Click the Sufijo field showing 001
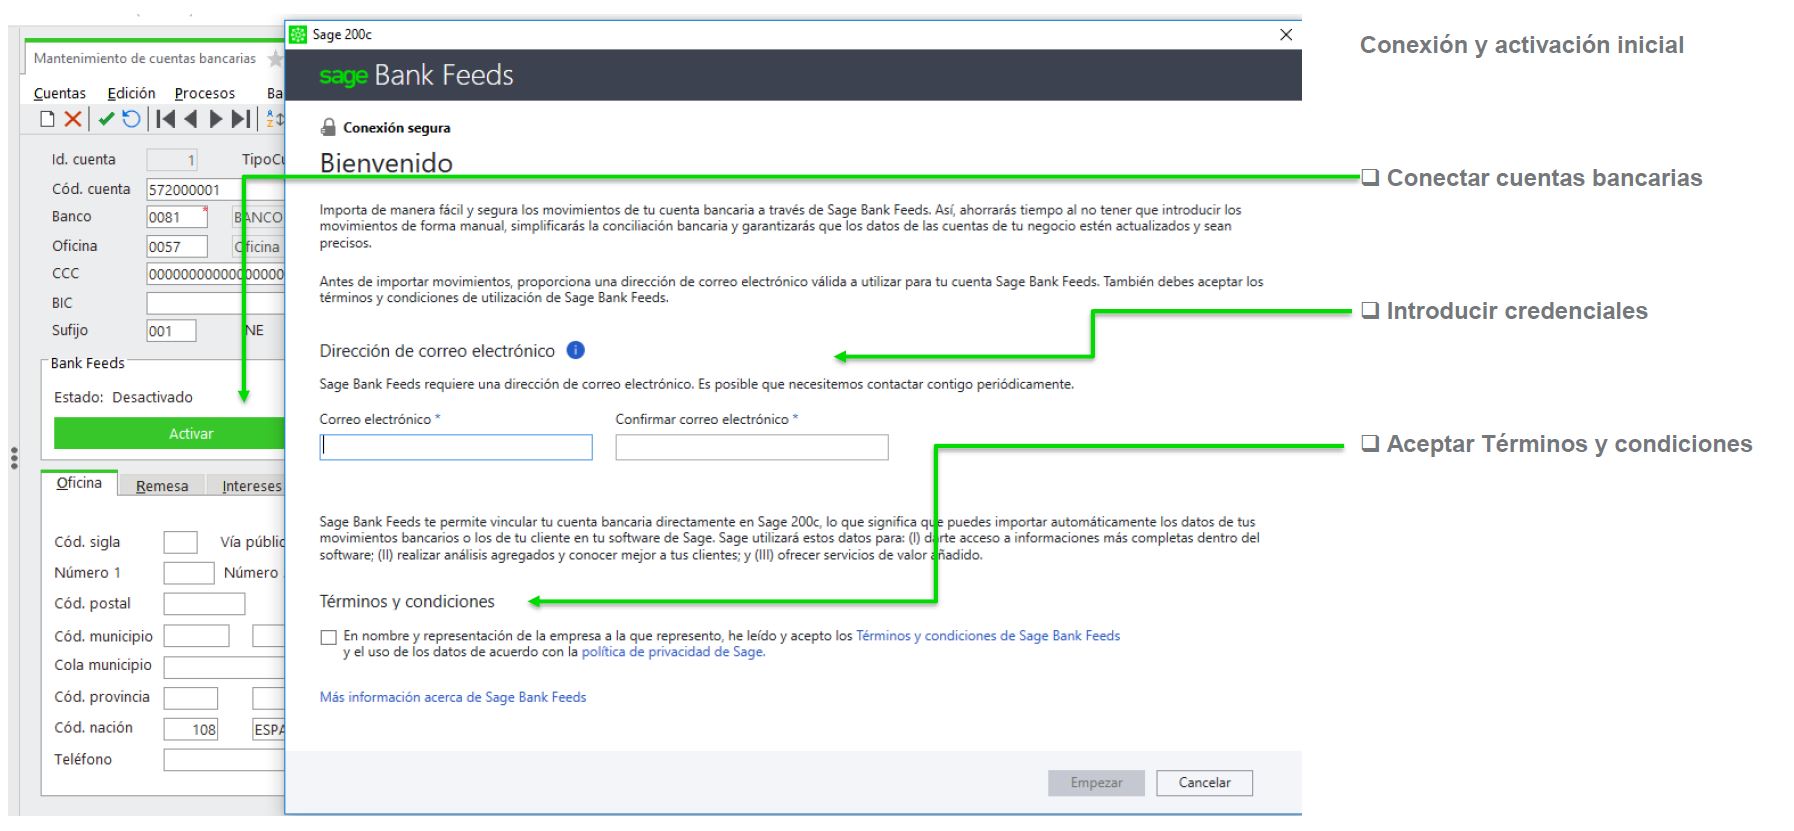1794x831 pixels. pyautogui.click(x=171, y=331)
